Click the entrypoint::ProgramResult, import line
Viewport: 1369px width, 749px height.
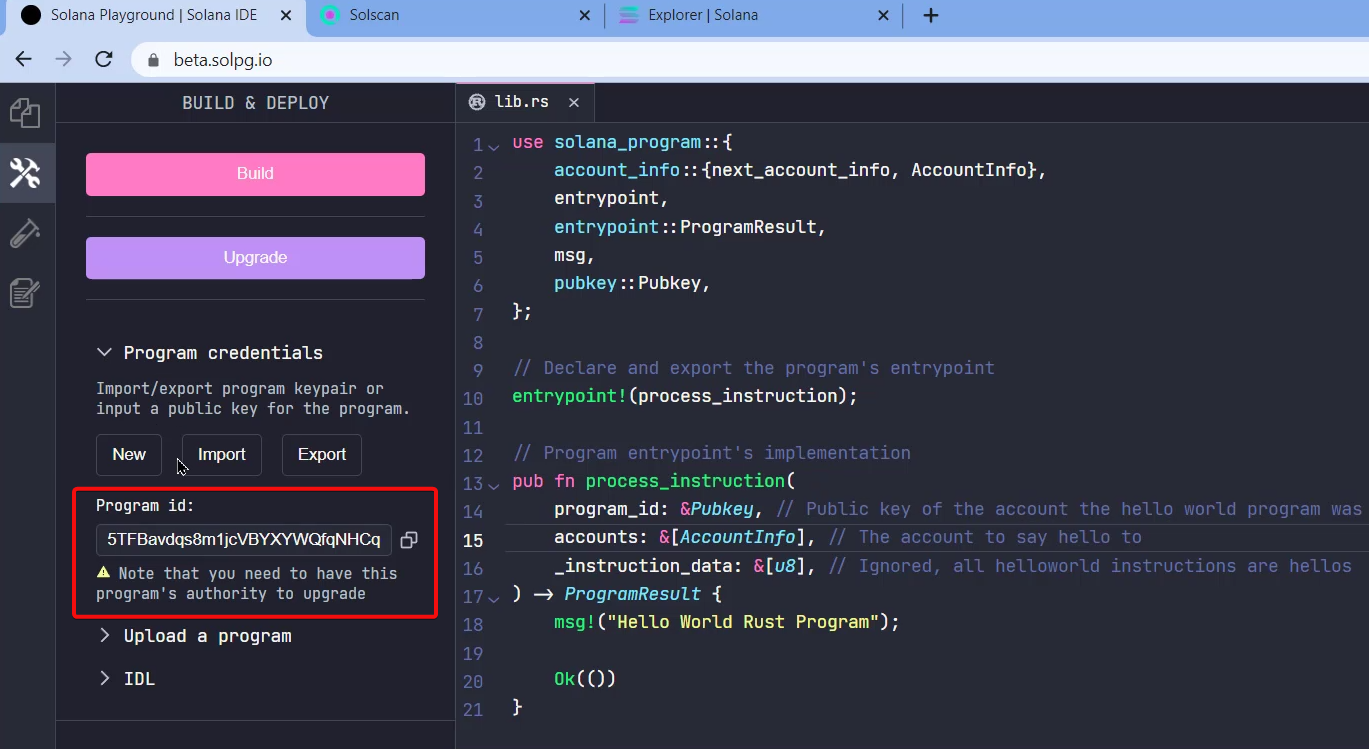[x=691, y=227]
